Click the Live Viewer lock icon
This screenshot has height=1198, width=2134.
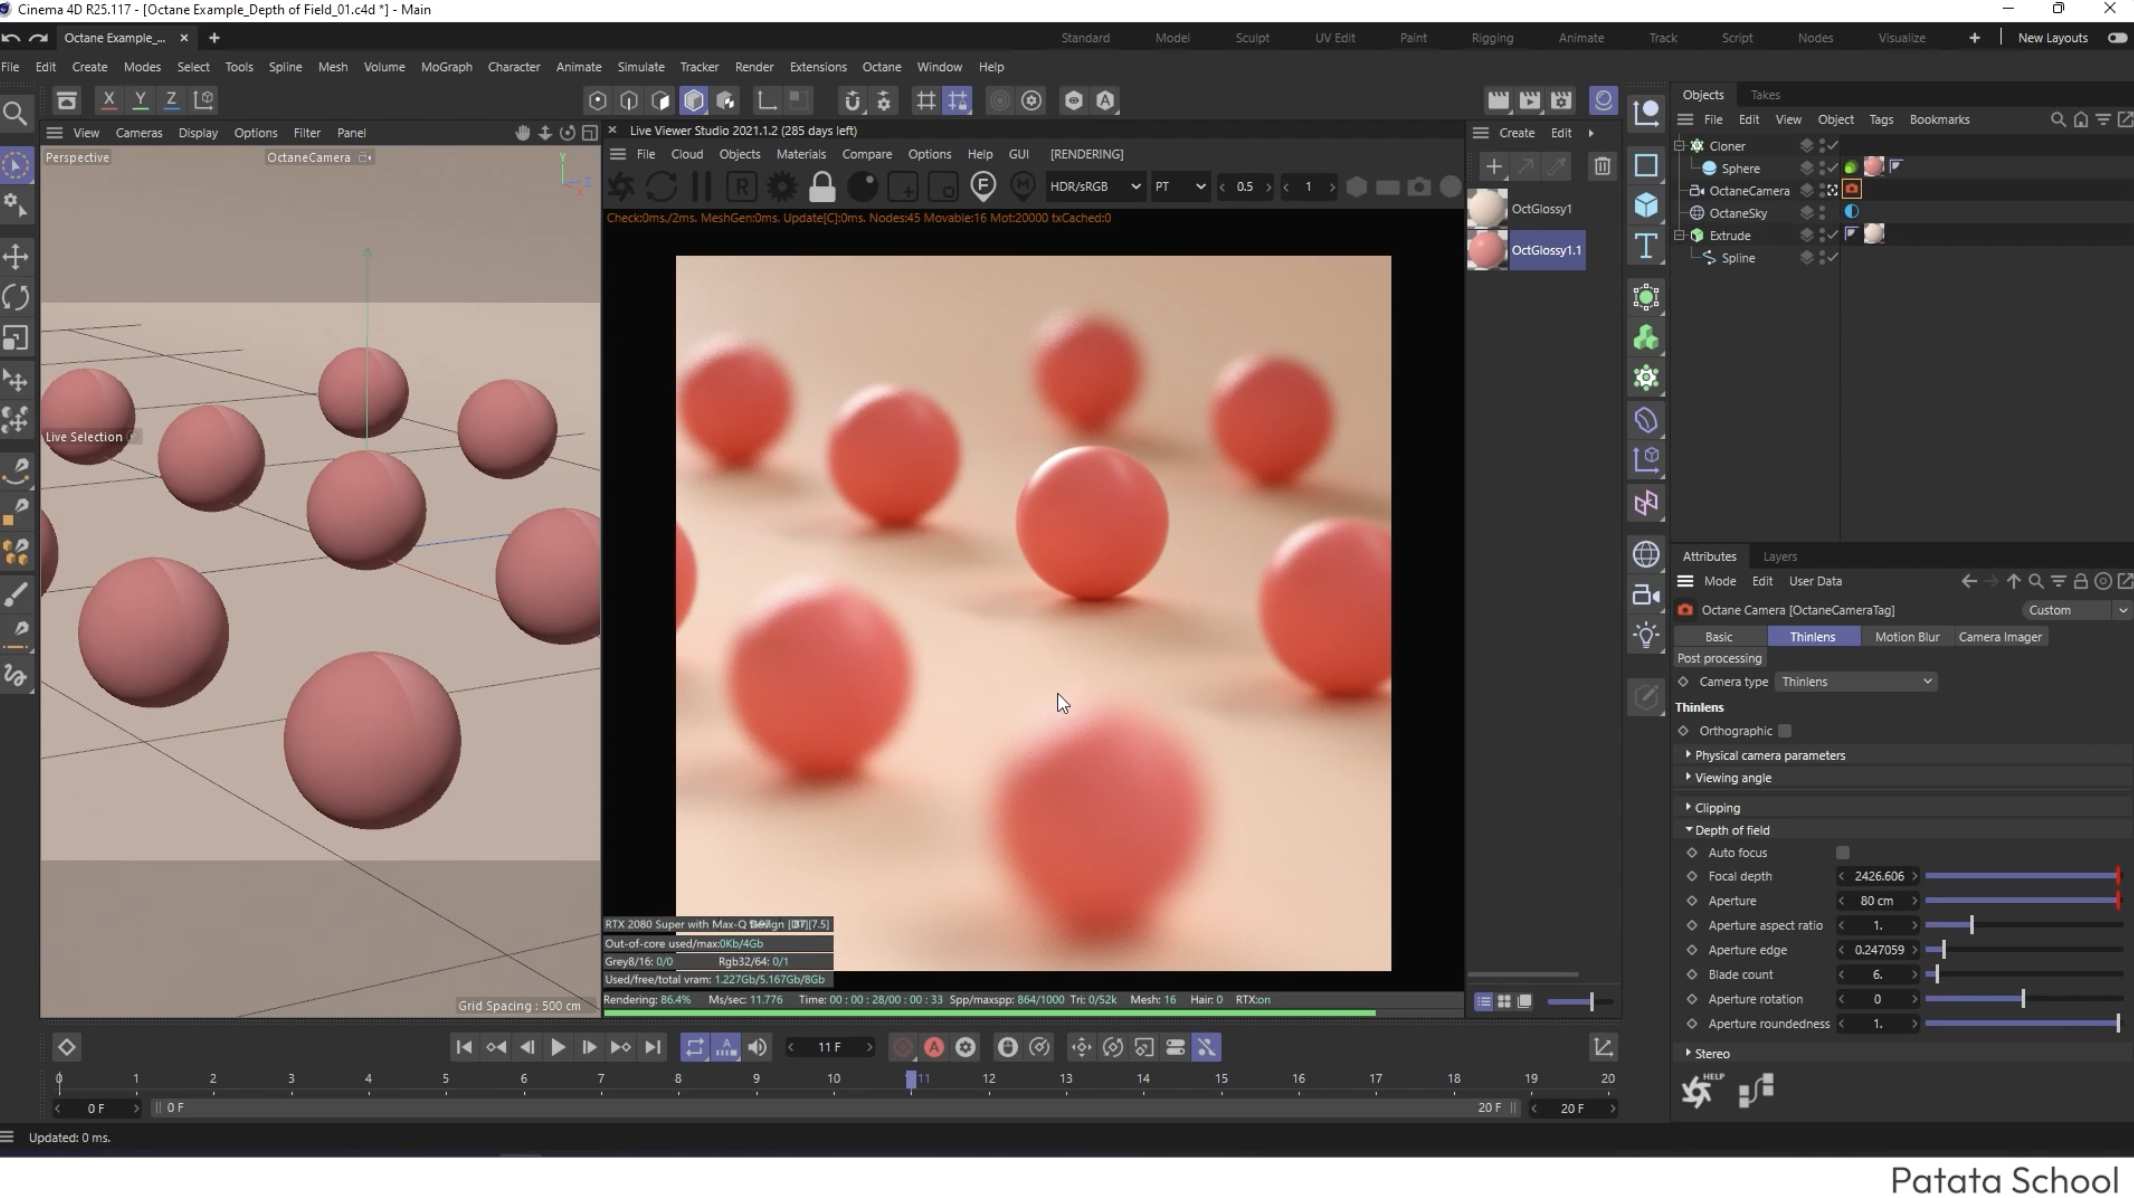coord(822,187)
